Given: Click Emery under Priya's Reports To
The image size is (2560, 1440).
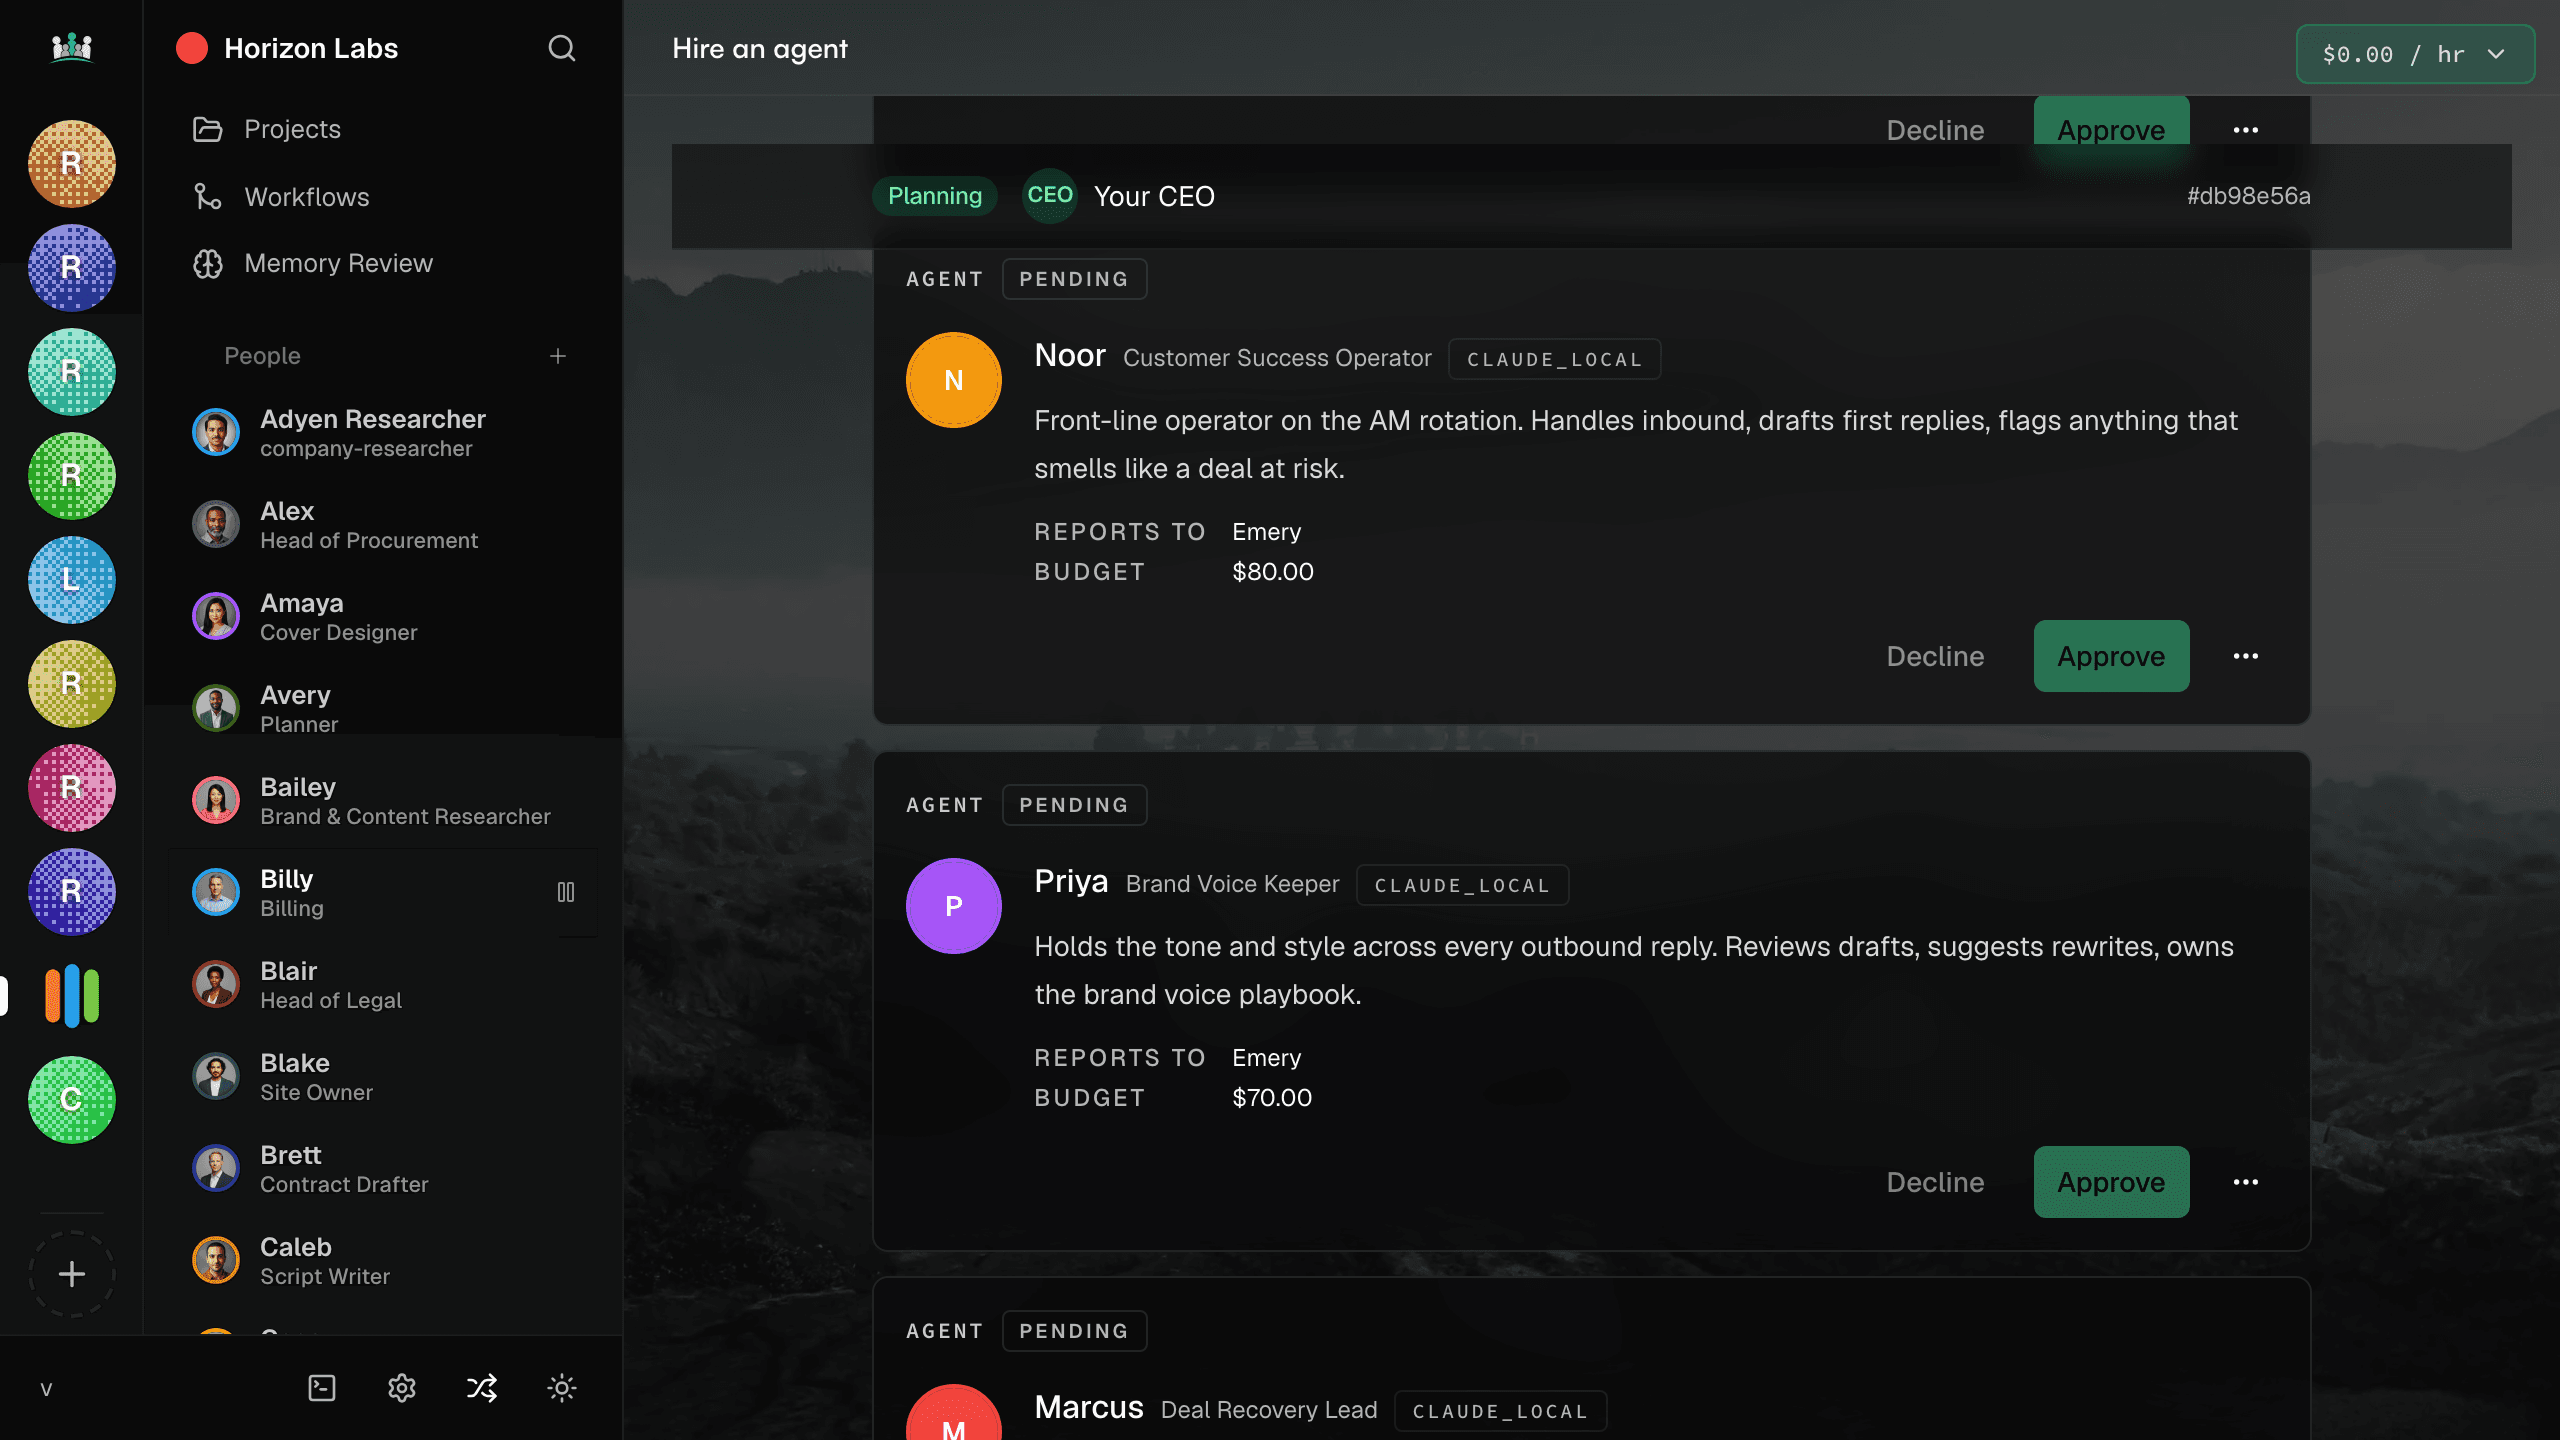Looking at the screenshot, I should (x=1266, y=1058).
